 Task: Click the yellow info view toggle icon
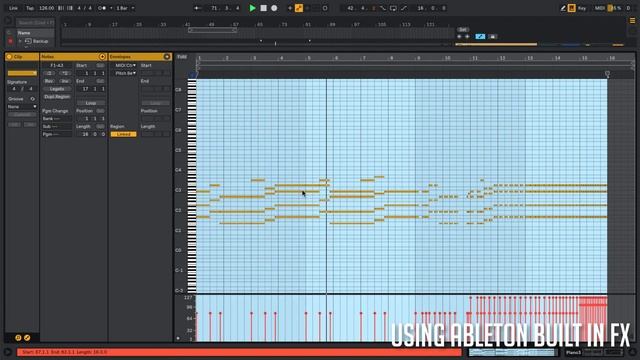tap(18, 338)
